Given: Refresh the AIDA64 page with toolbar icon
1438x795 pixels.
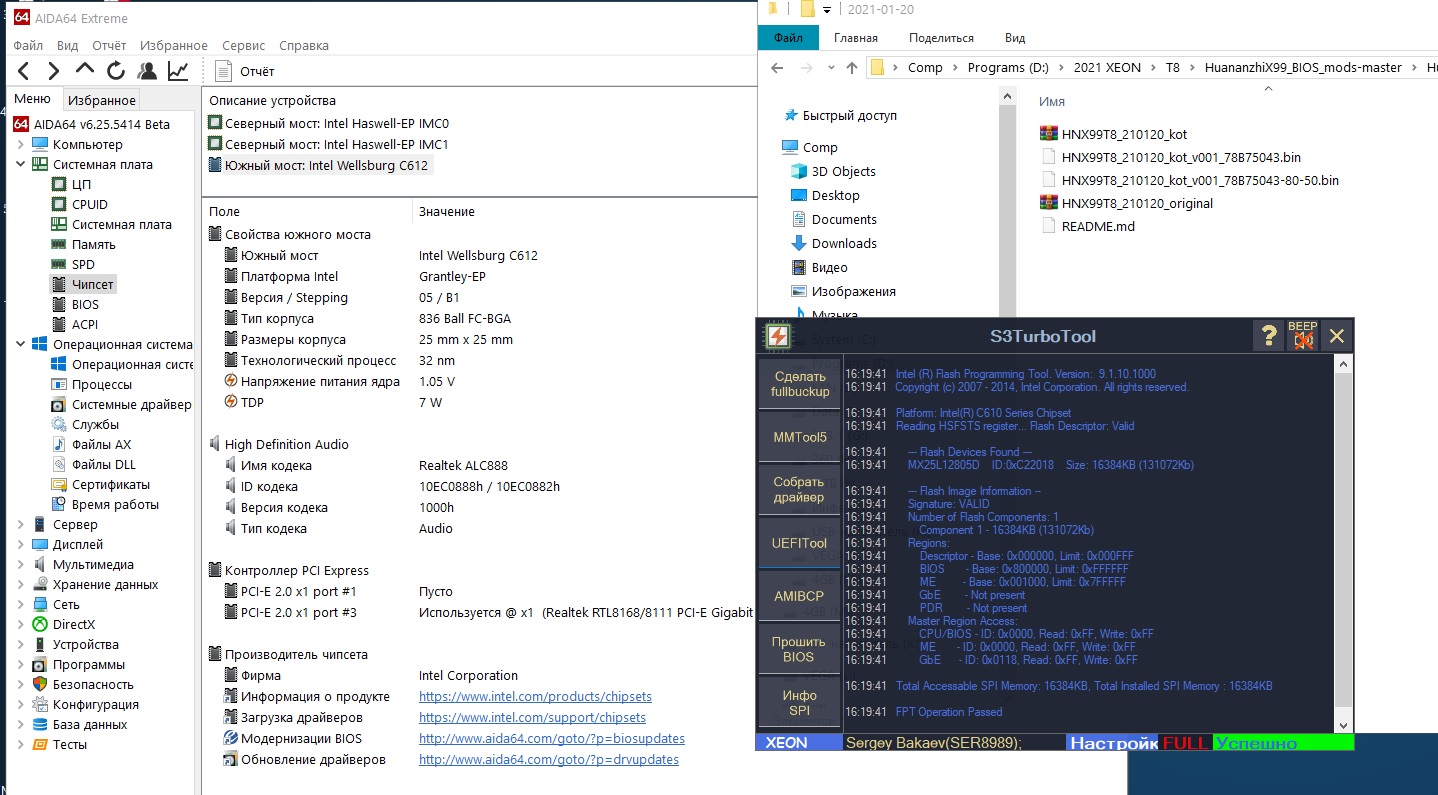Looking at the screenshot, I should (x=116, y=71).
